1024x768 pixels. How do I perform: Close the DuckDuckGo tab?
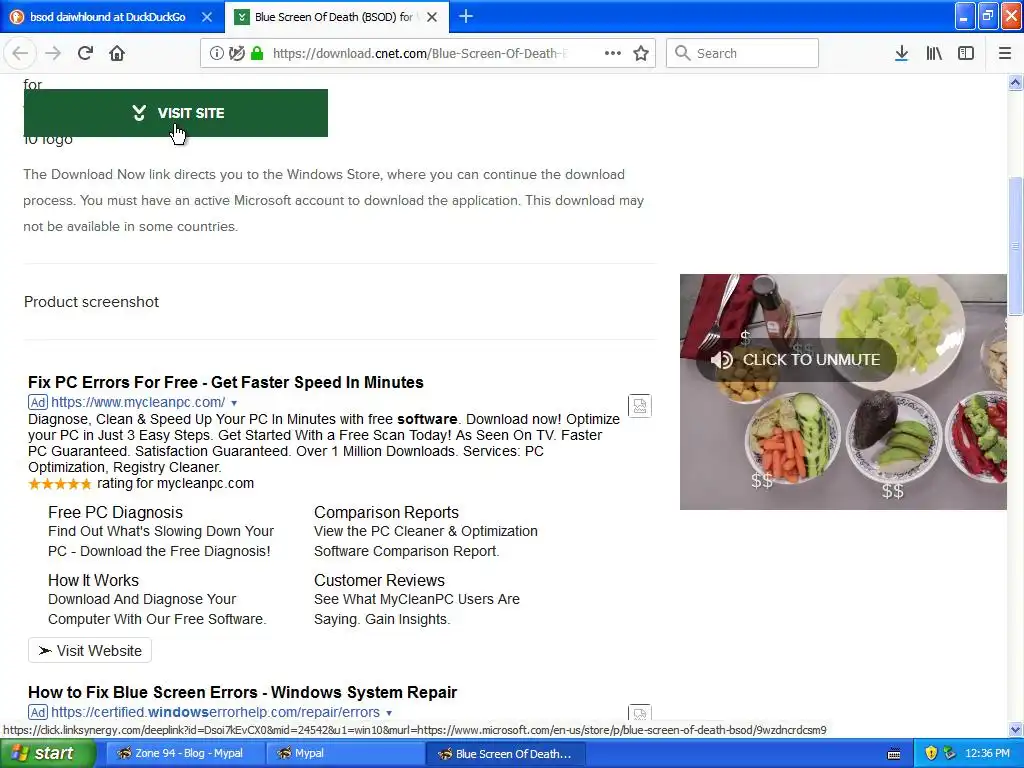click(x=207, y=17)
